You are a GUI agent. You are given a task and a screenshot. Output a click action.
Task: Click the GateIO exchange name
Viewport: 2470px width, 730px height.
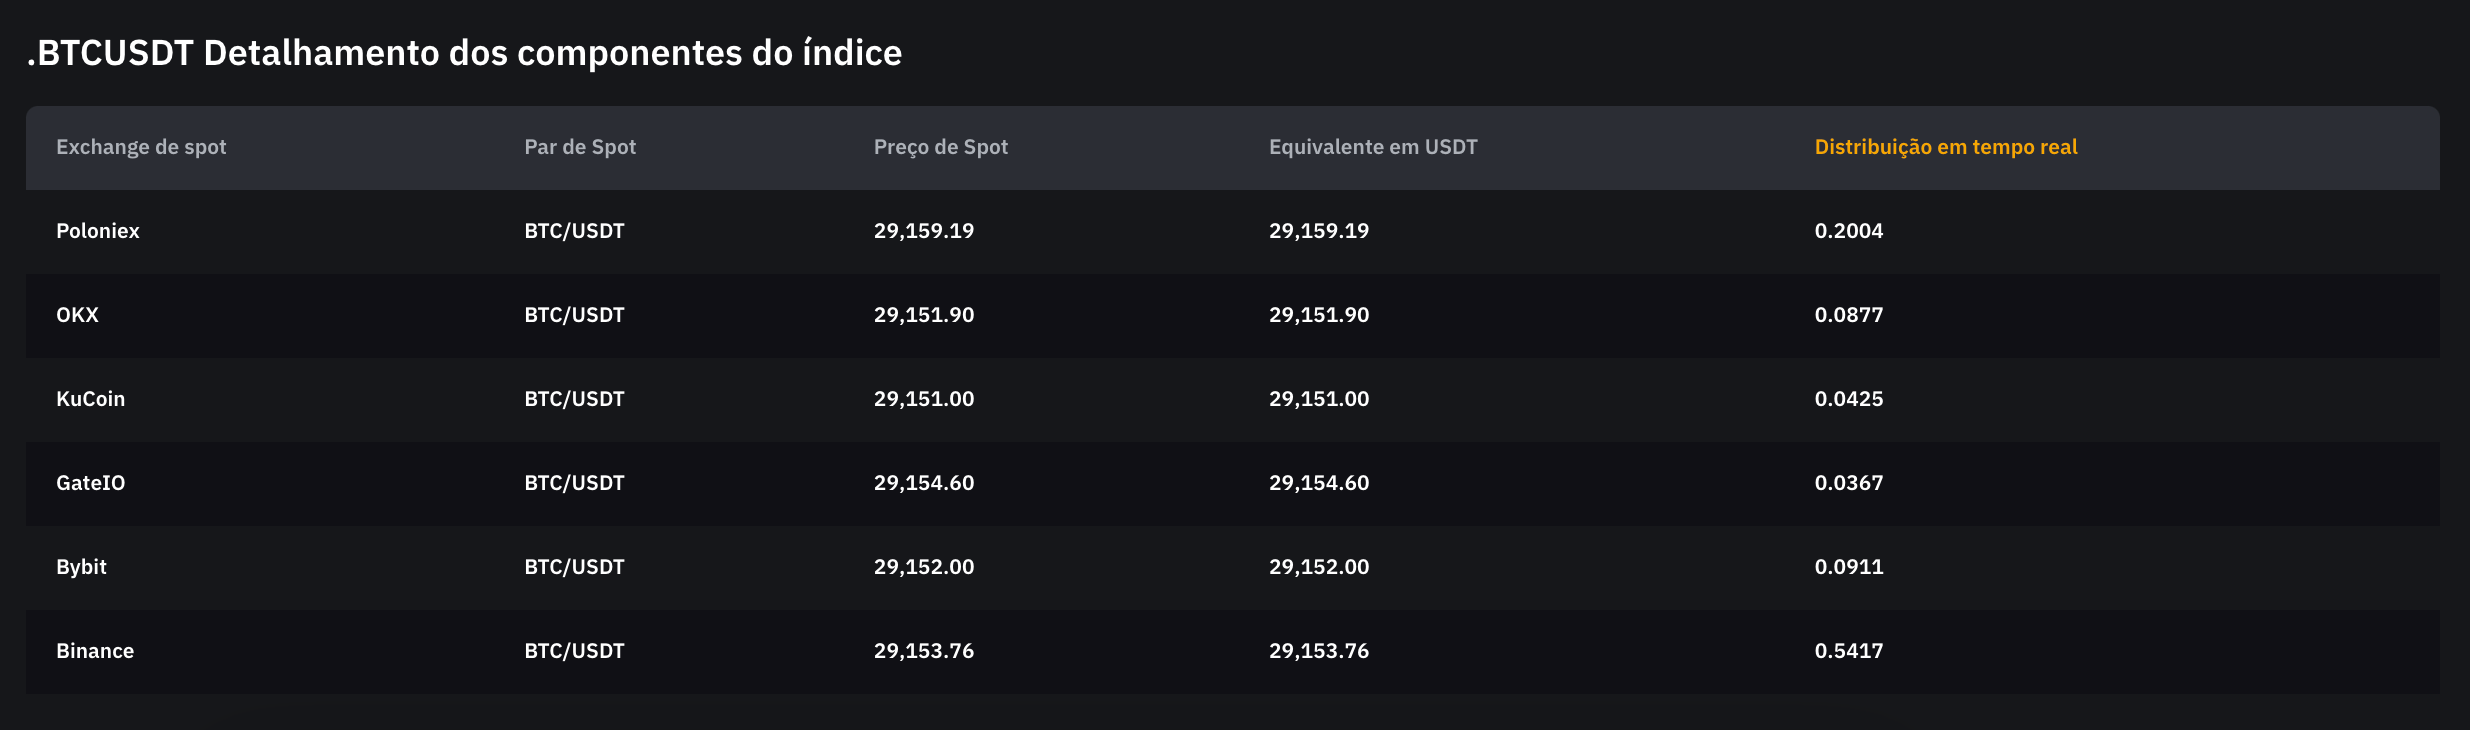[90, 483]
